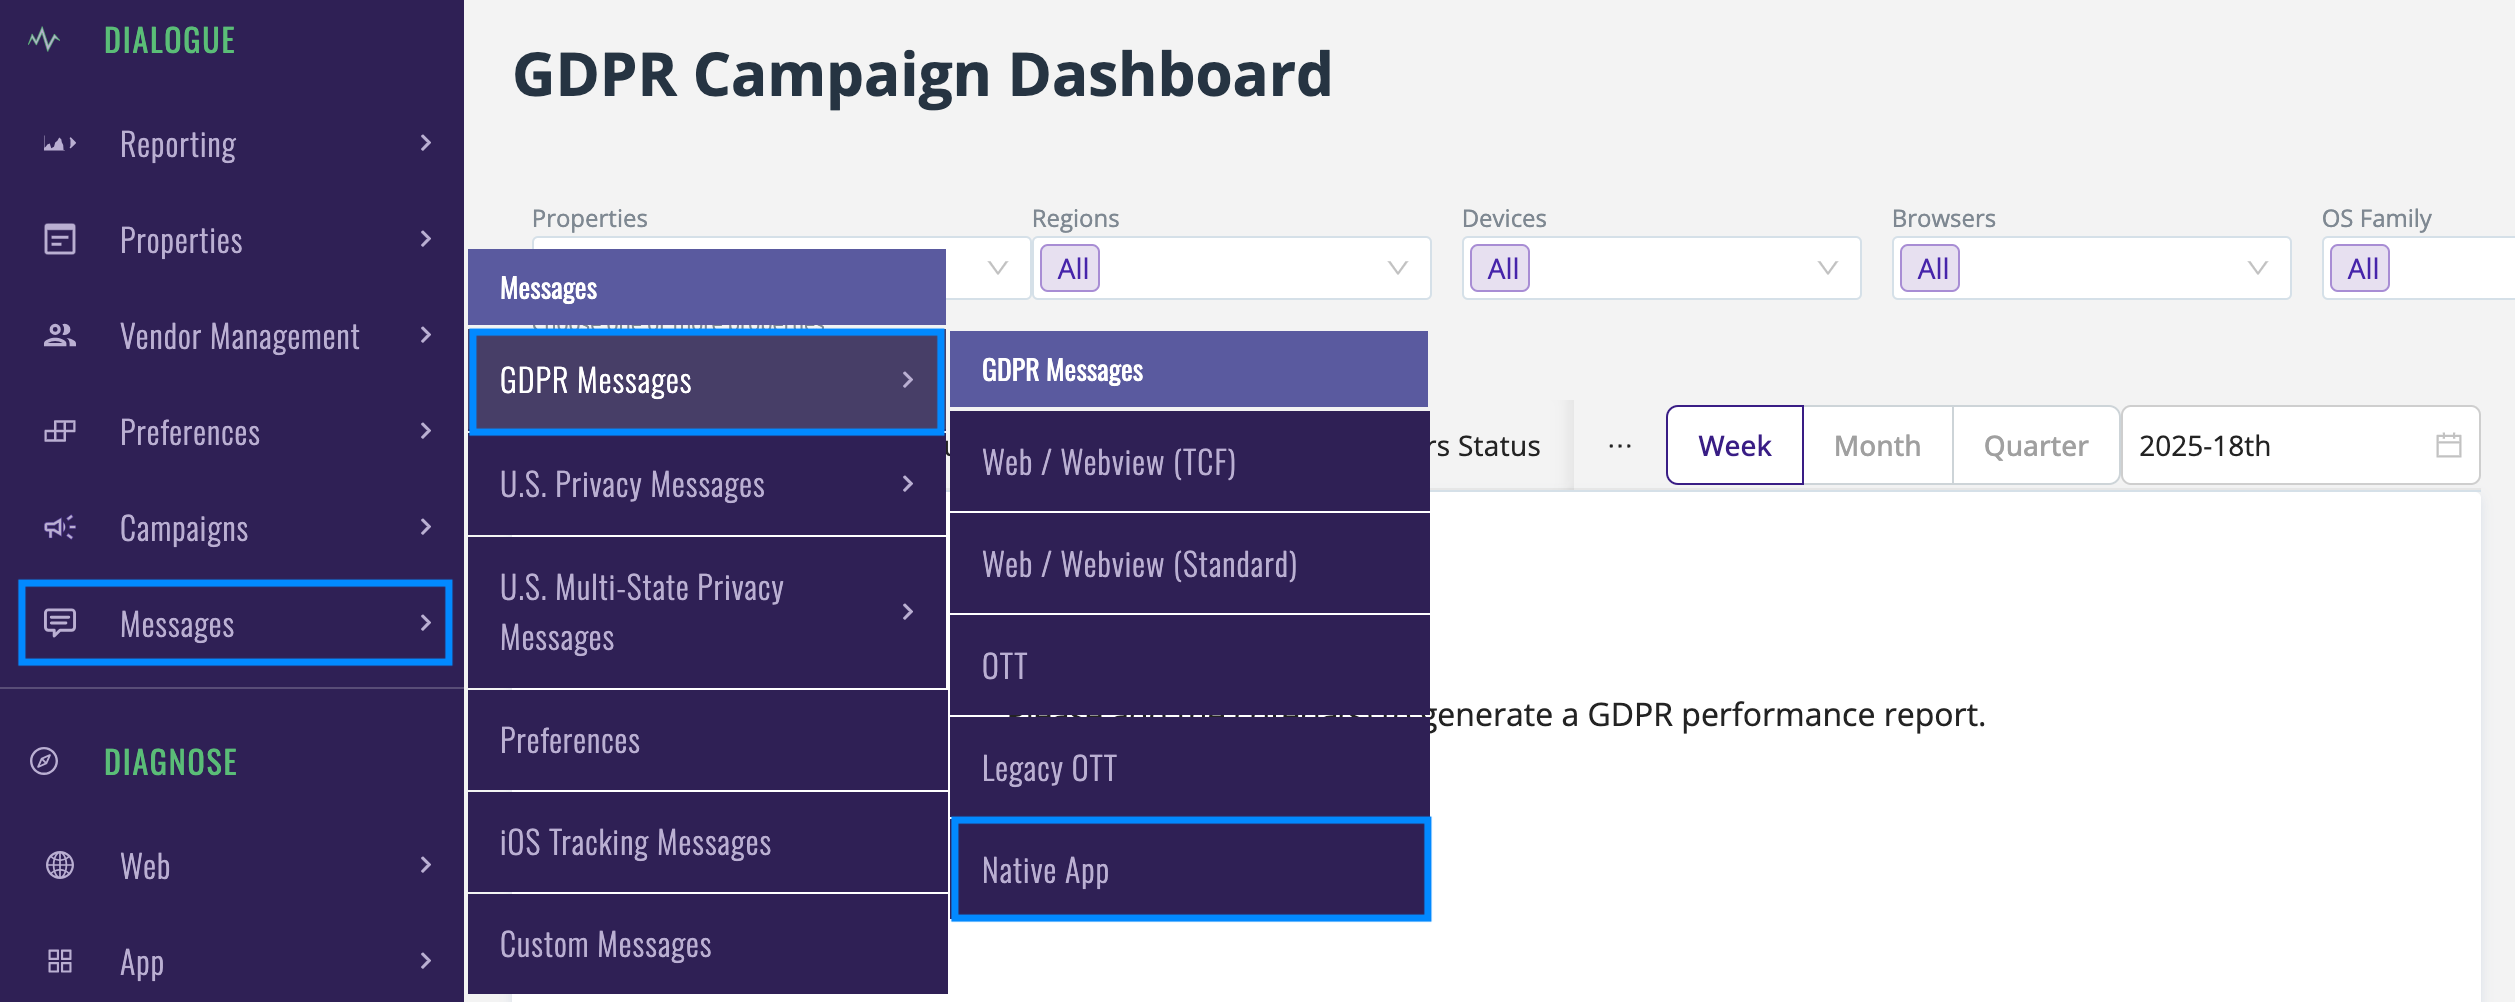Click the App grid icon
2515x1002 pixels.
click(60, 961)
